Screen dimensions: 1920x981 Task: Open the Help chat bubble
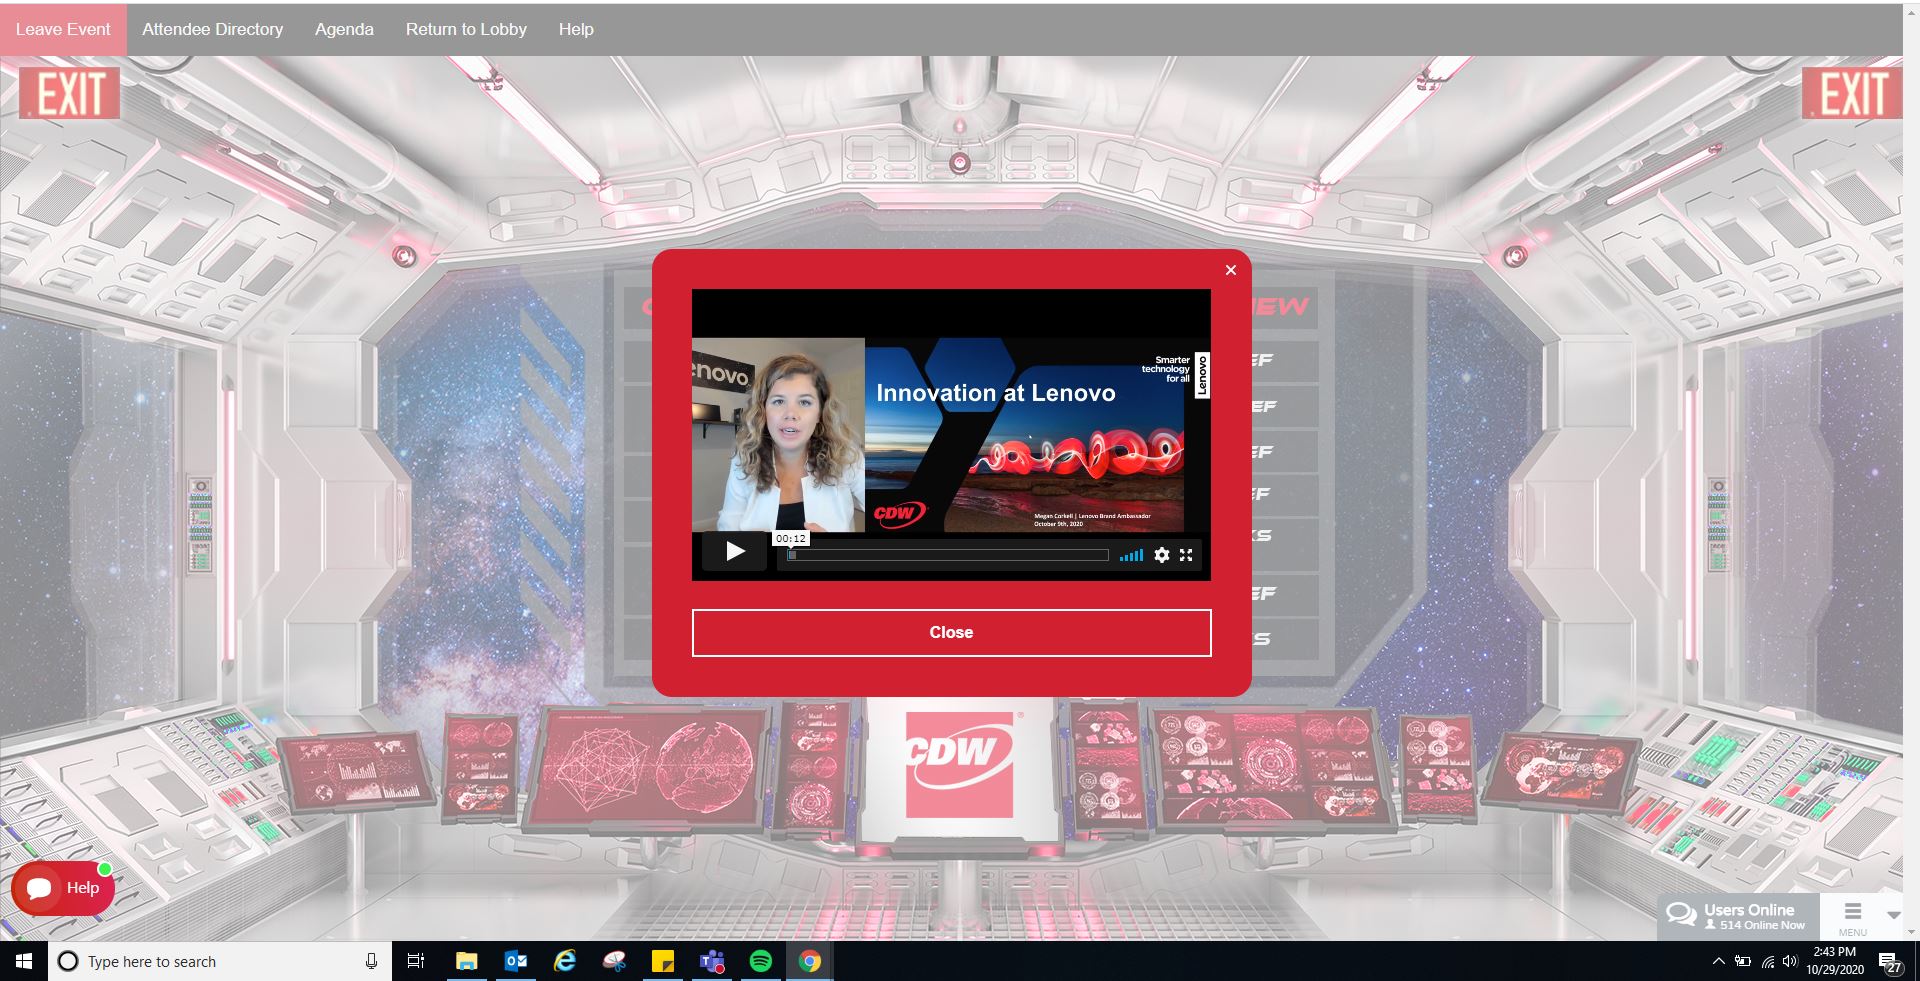[62, 888]
